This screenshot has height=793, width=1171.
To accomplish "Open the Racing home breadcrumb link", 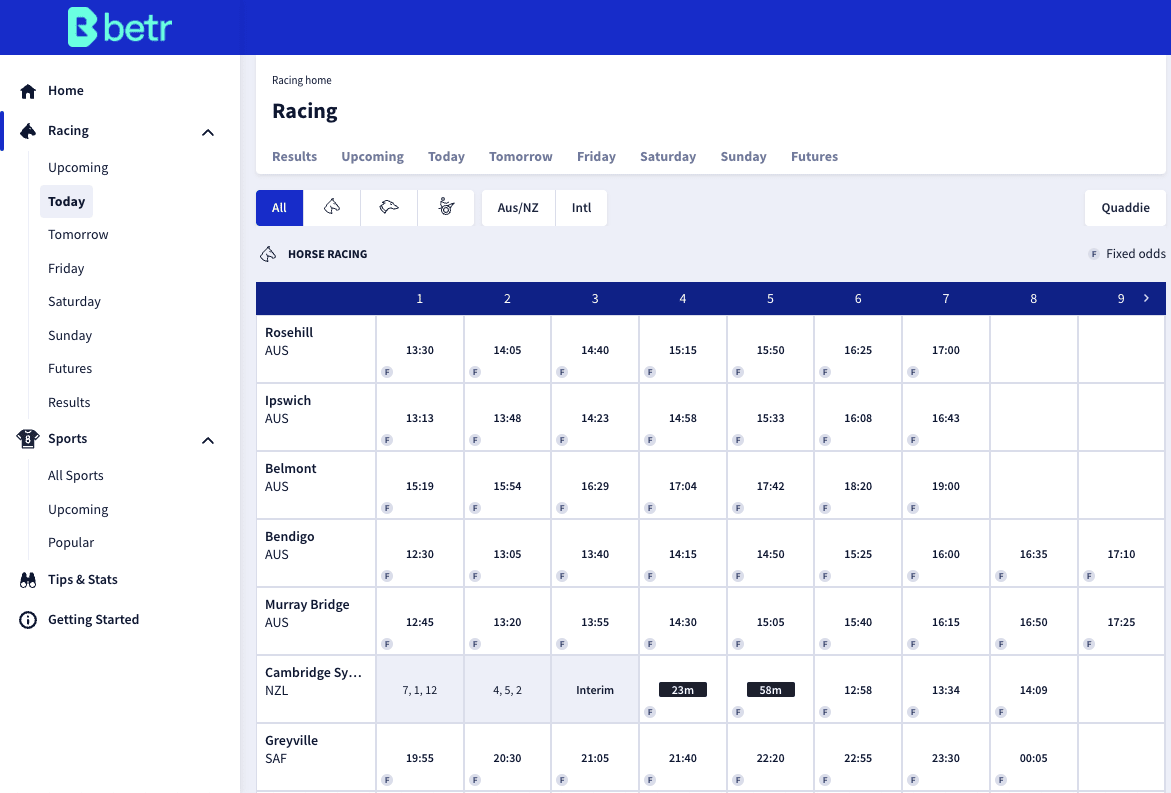I will click(x=302, y=80).
